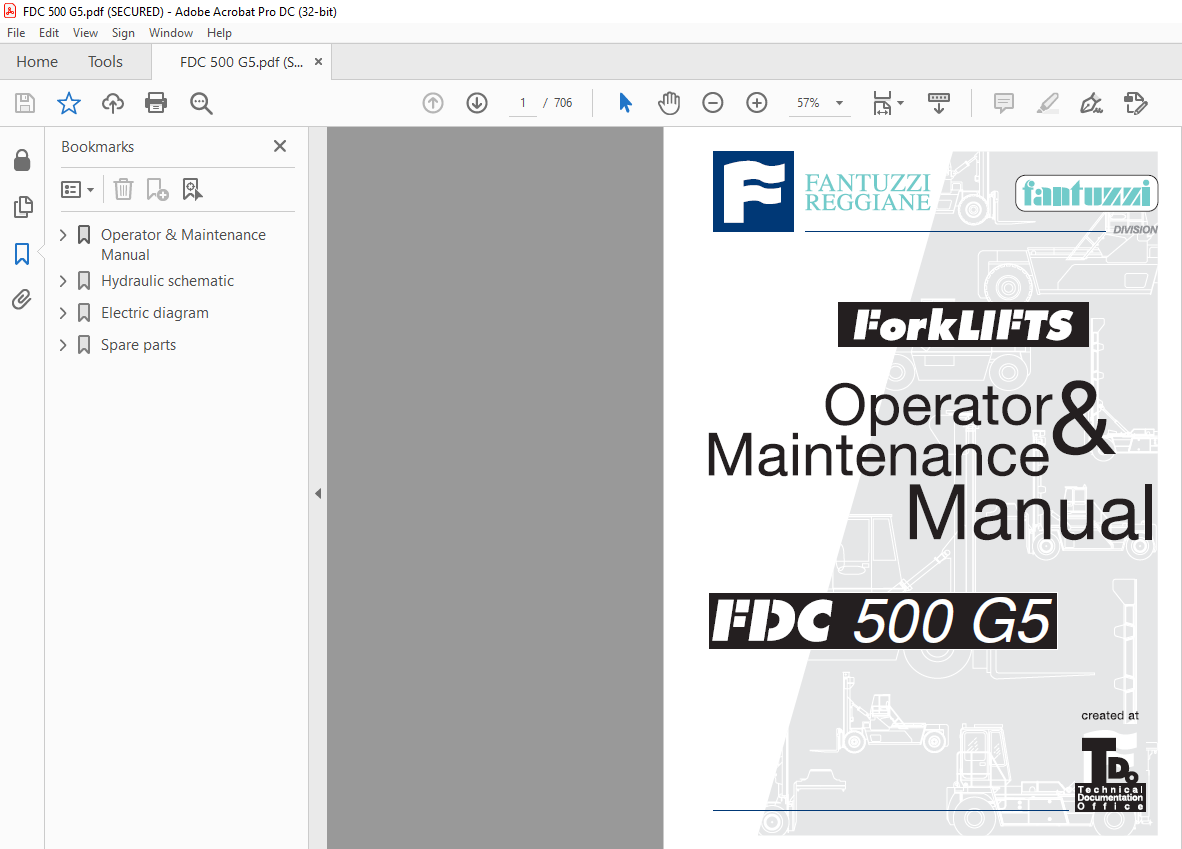Image resolution: width=1182 pixels, height=849 pixels.
Task: Open the Attachments paperclip panel
Action: [x=22, y=300]
